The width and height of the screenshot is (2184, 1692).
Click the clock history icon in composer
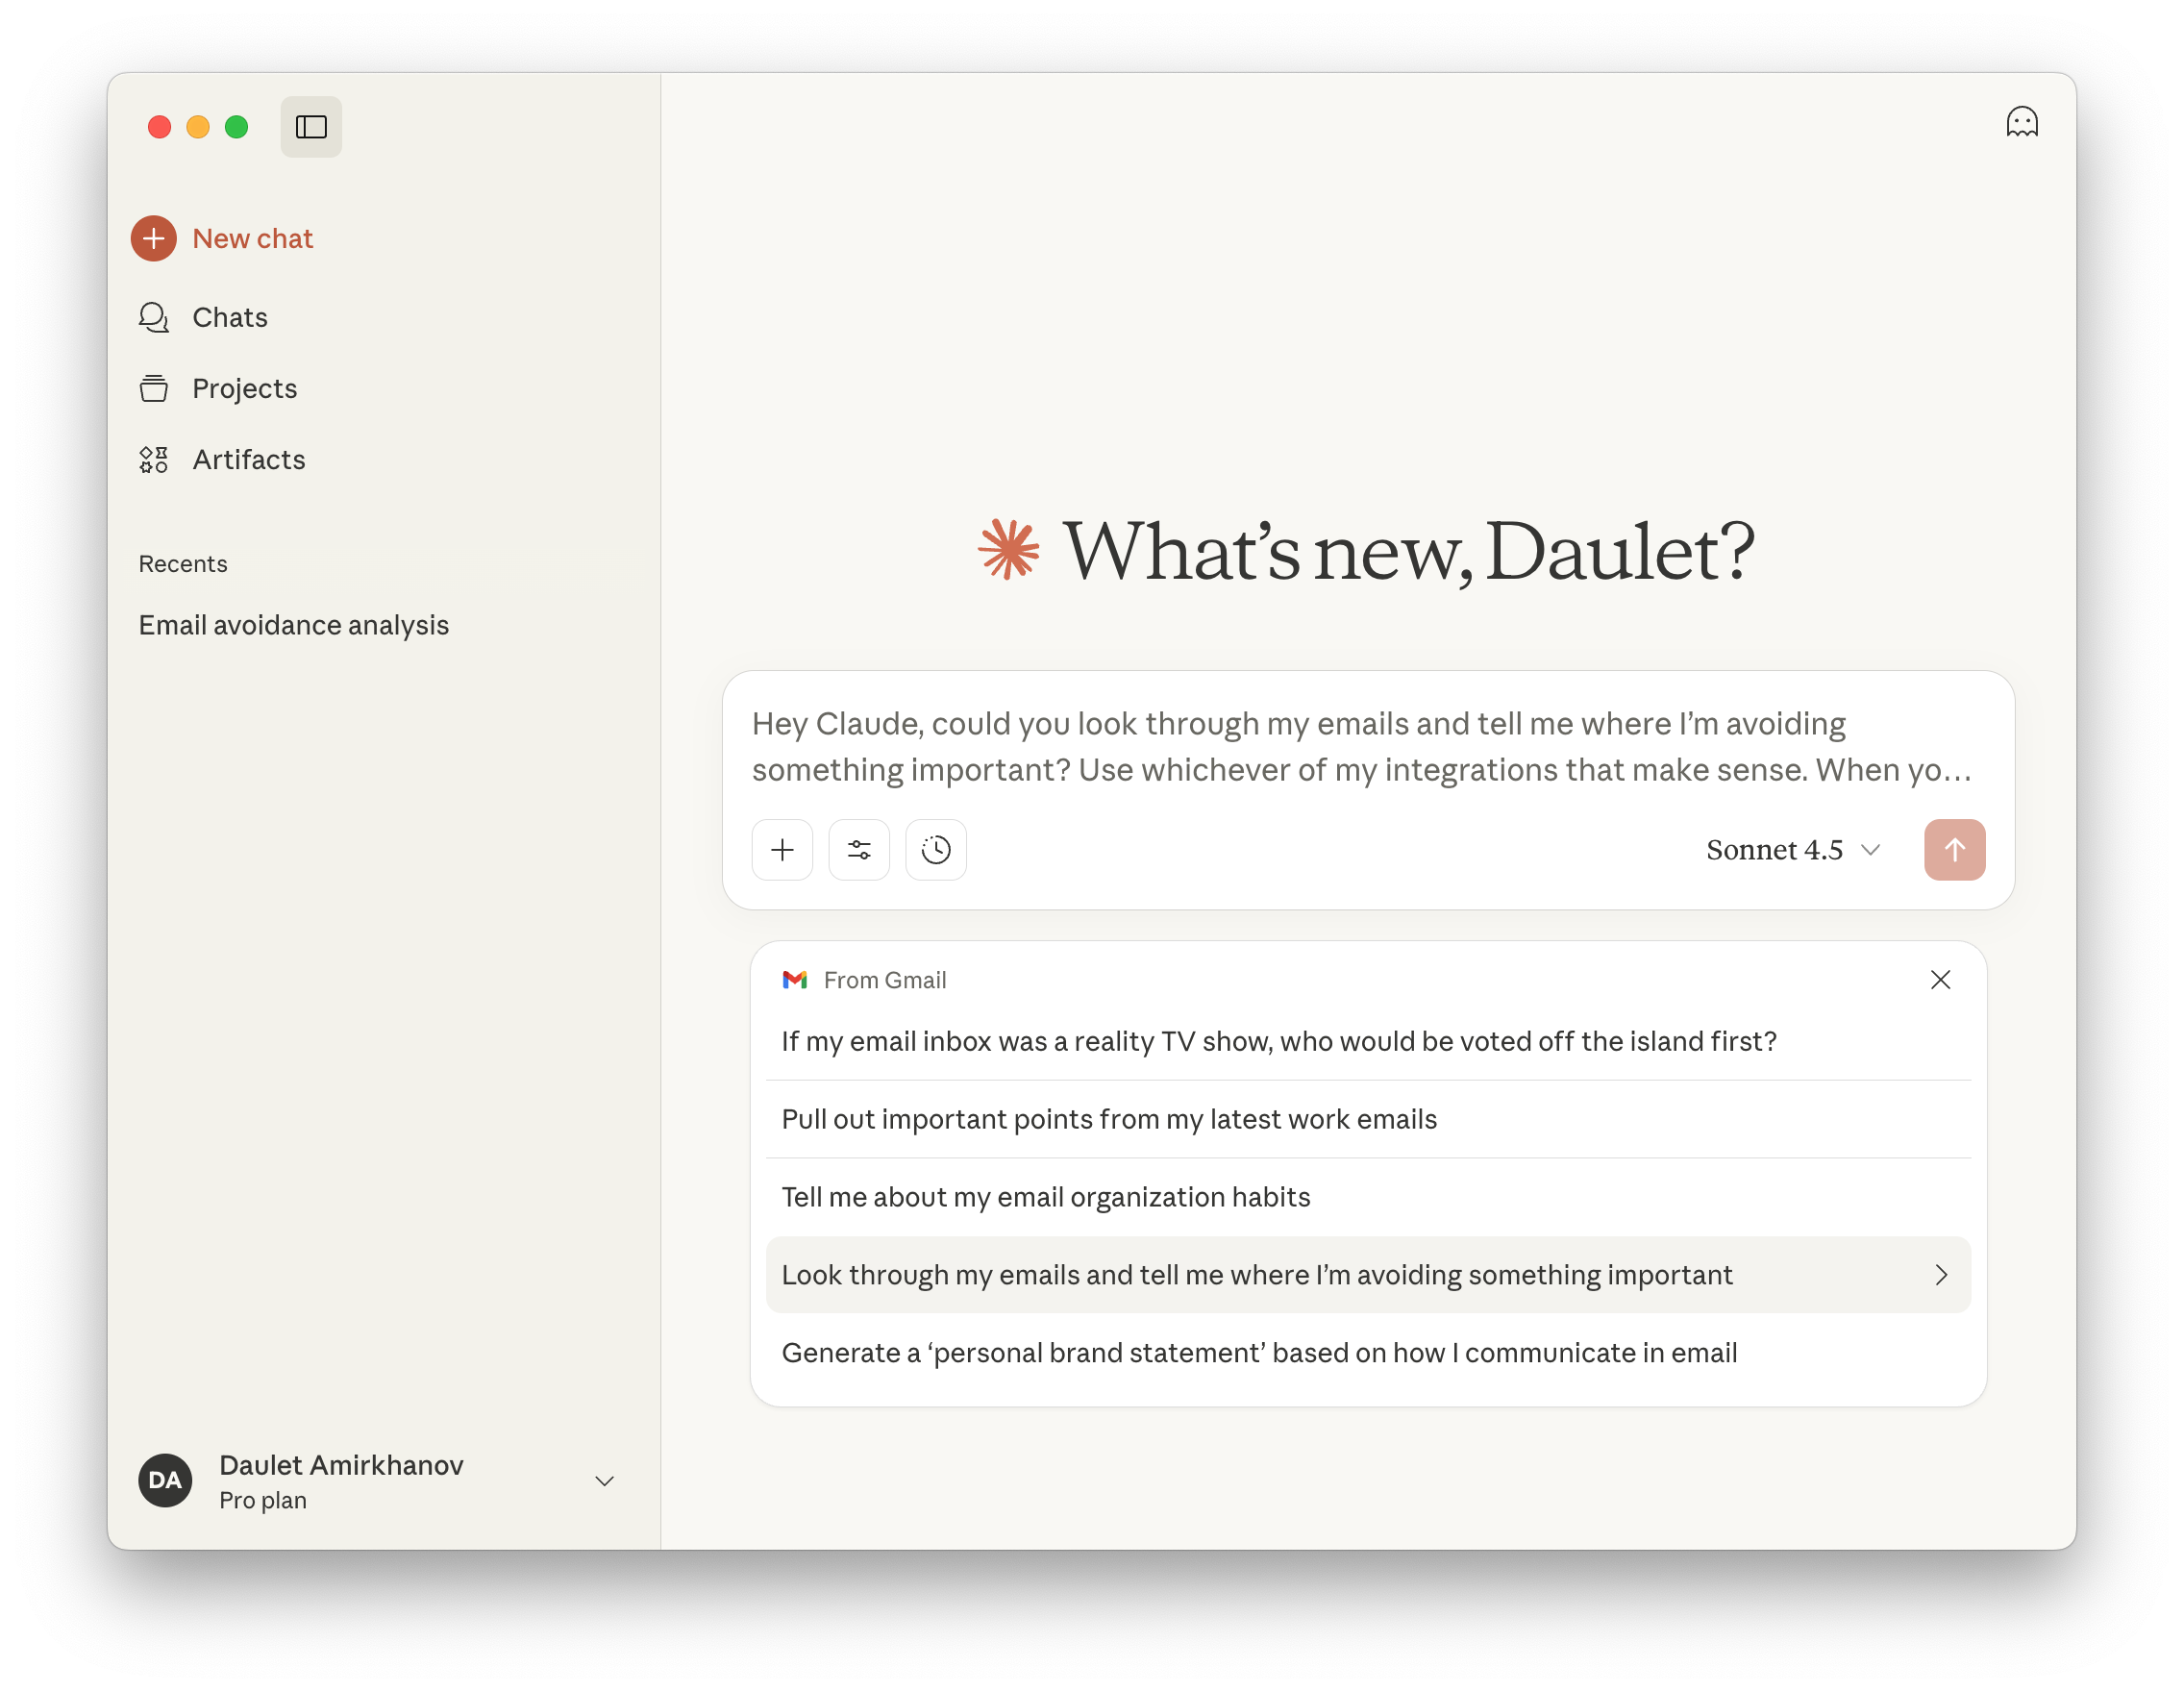click(935, 850)
